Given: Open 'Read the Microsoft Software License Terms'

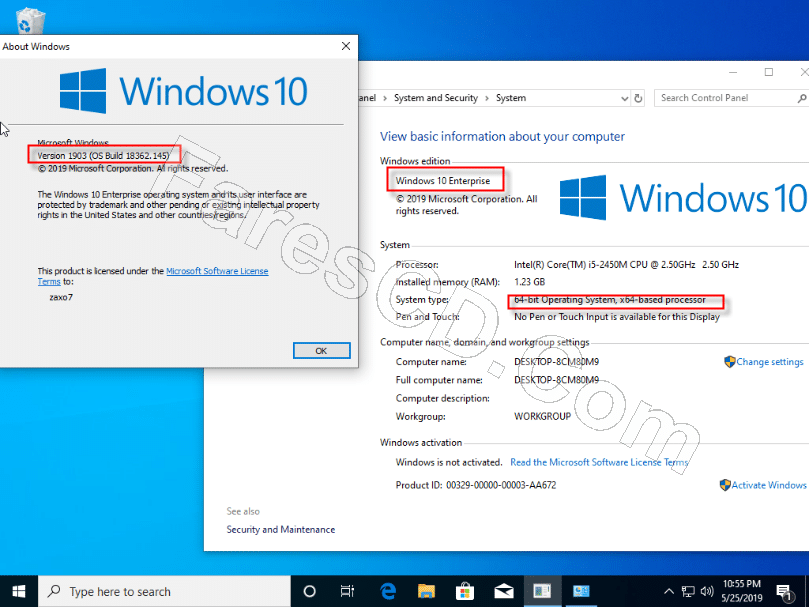Looking at the screenshot, I should pyautogui.click(x=599, y=462).
